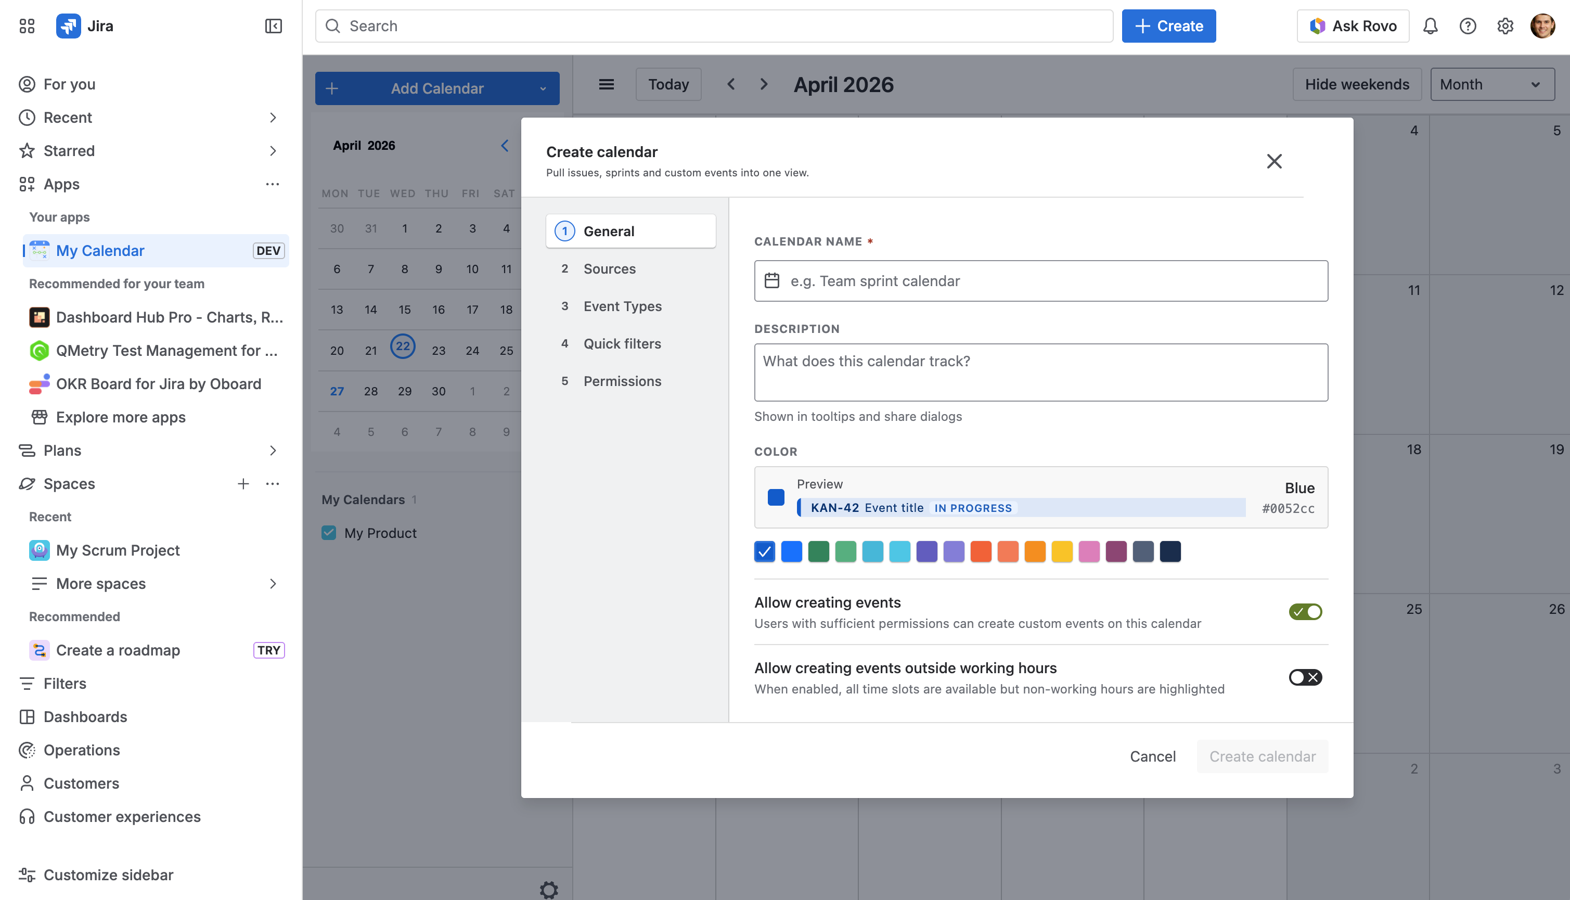Click Cancel in the dialog

(x=1152, y=757)
